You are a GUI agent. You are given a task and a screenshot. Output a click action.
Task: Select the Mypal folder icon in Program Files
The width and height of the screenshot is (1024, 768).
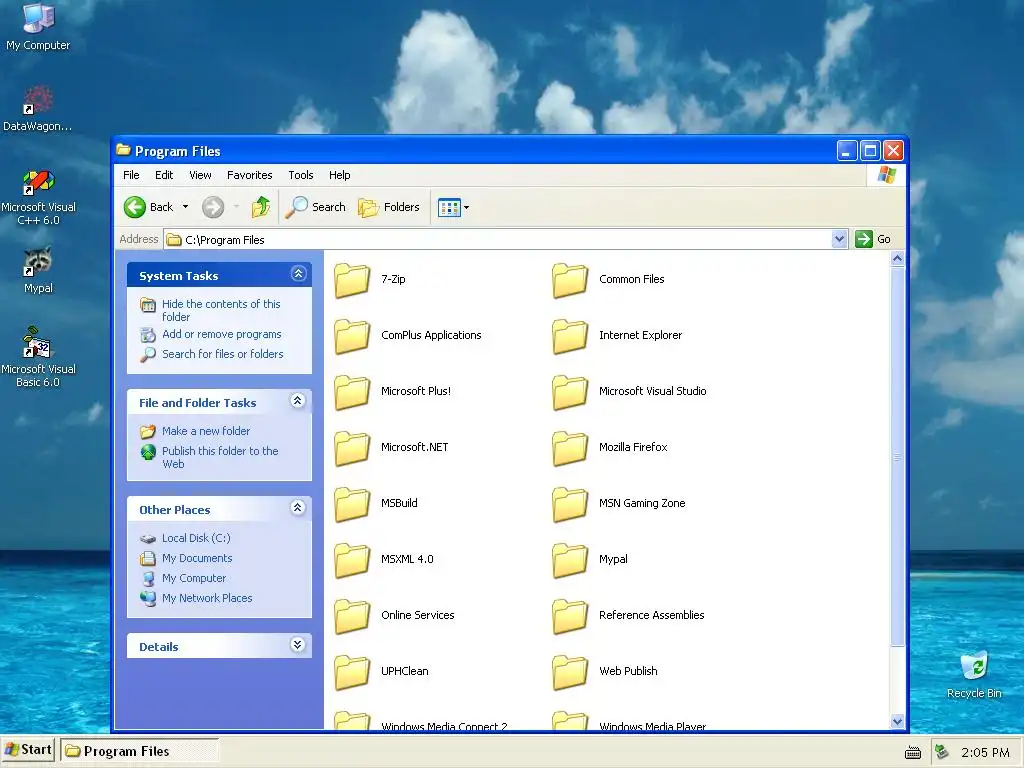tap(570, 561)
